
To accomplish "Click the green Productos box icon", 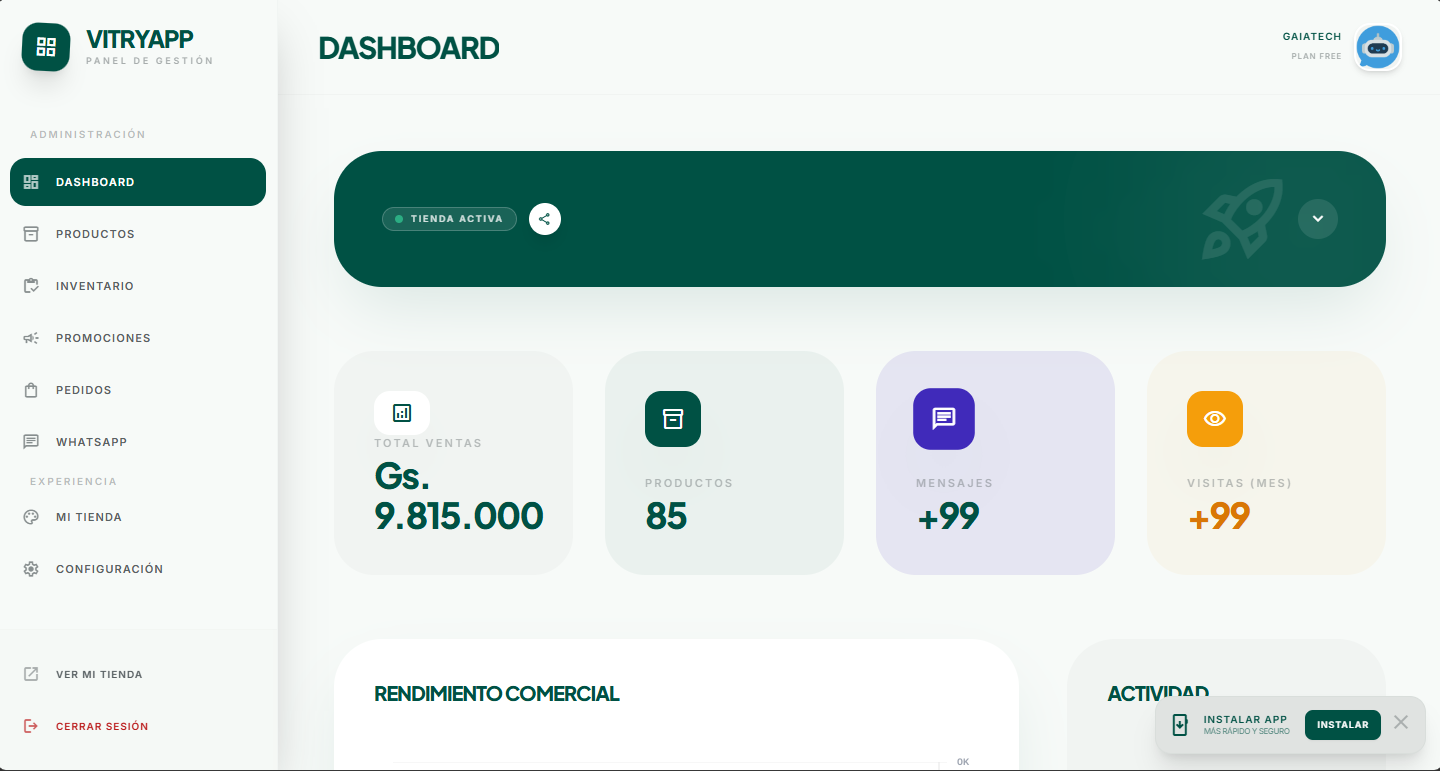I will click(x=673, y=419).
